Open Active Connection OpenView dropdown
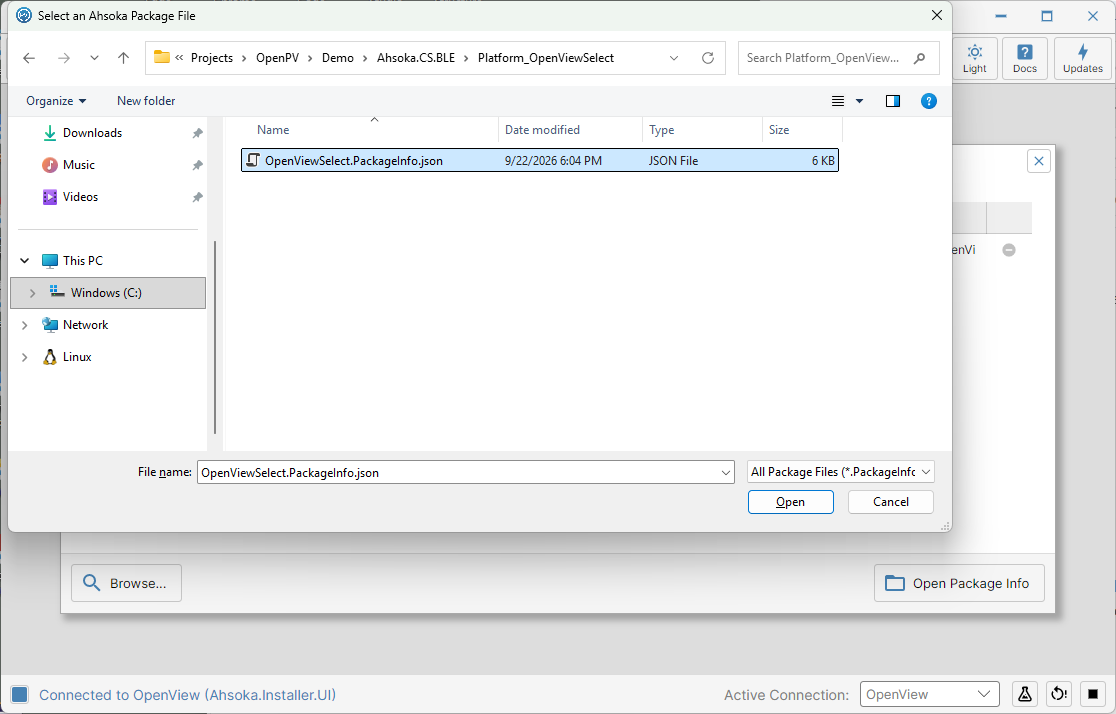This screenshot has width=1116, height=714. click(x=929, y=694)
